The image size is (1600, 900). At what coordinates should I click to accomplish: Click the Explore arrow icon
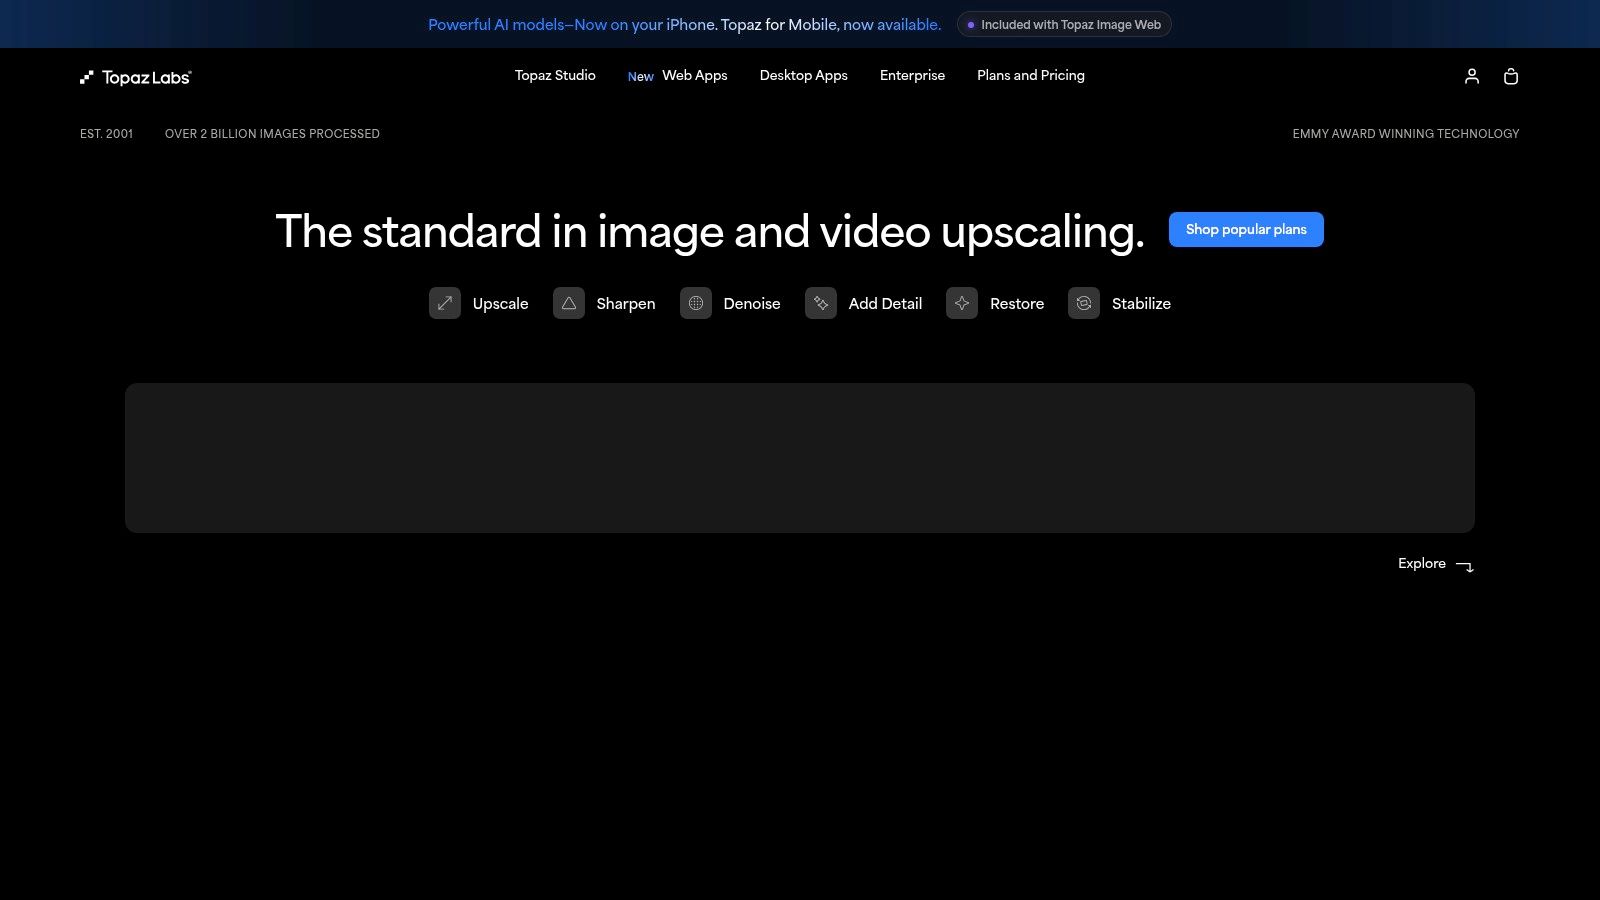[x=1465, y=566]
